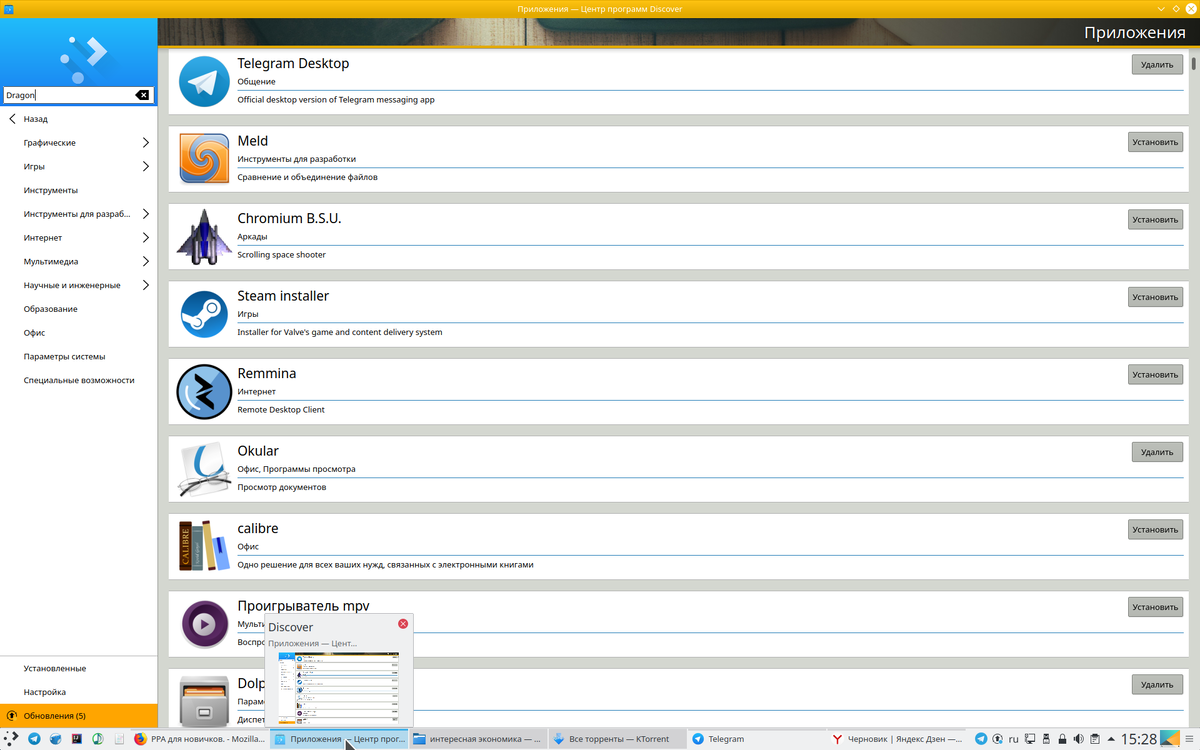Viewport: 1200px width, 750px height.
Task: Remove Telegram Desktop with Удалить
Action: (1157, 65)
